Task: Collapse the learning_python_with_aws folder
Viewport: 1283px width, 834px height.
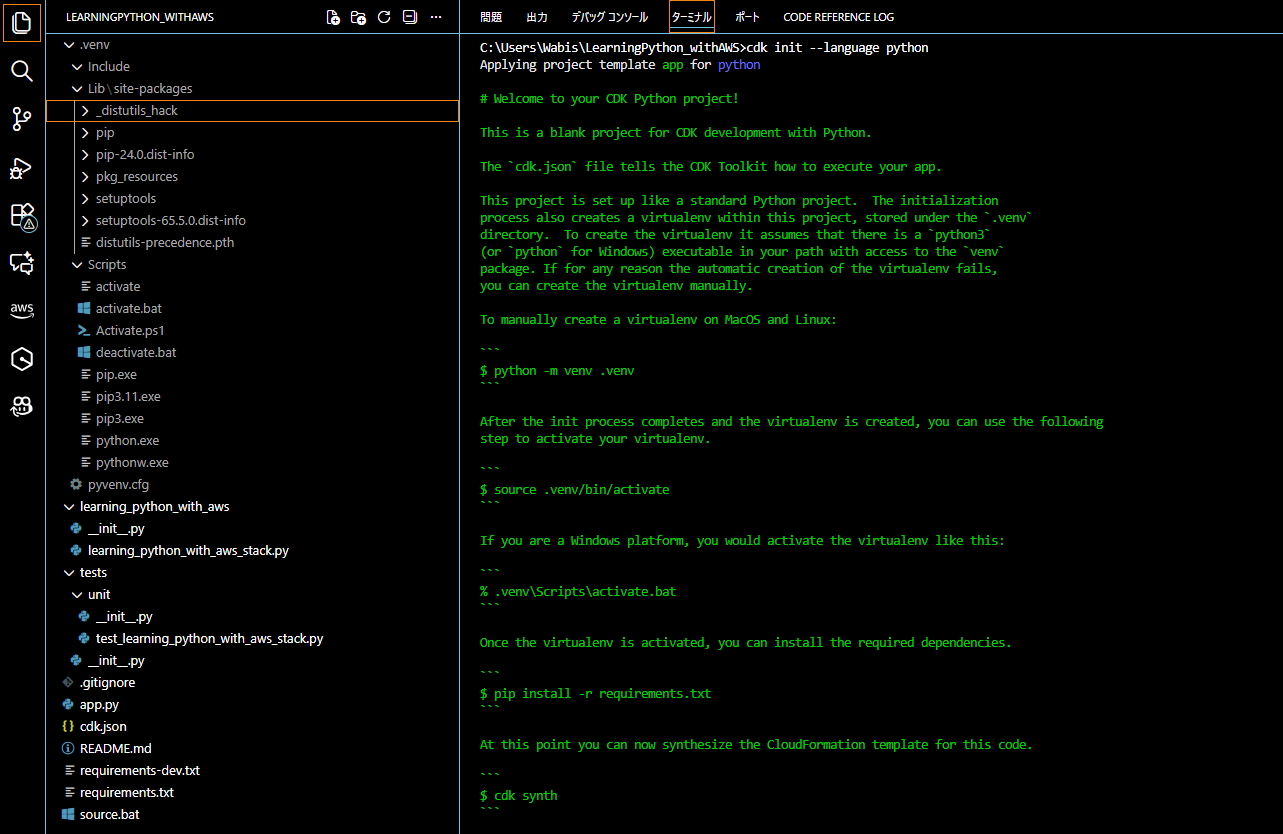Action: 69,506
